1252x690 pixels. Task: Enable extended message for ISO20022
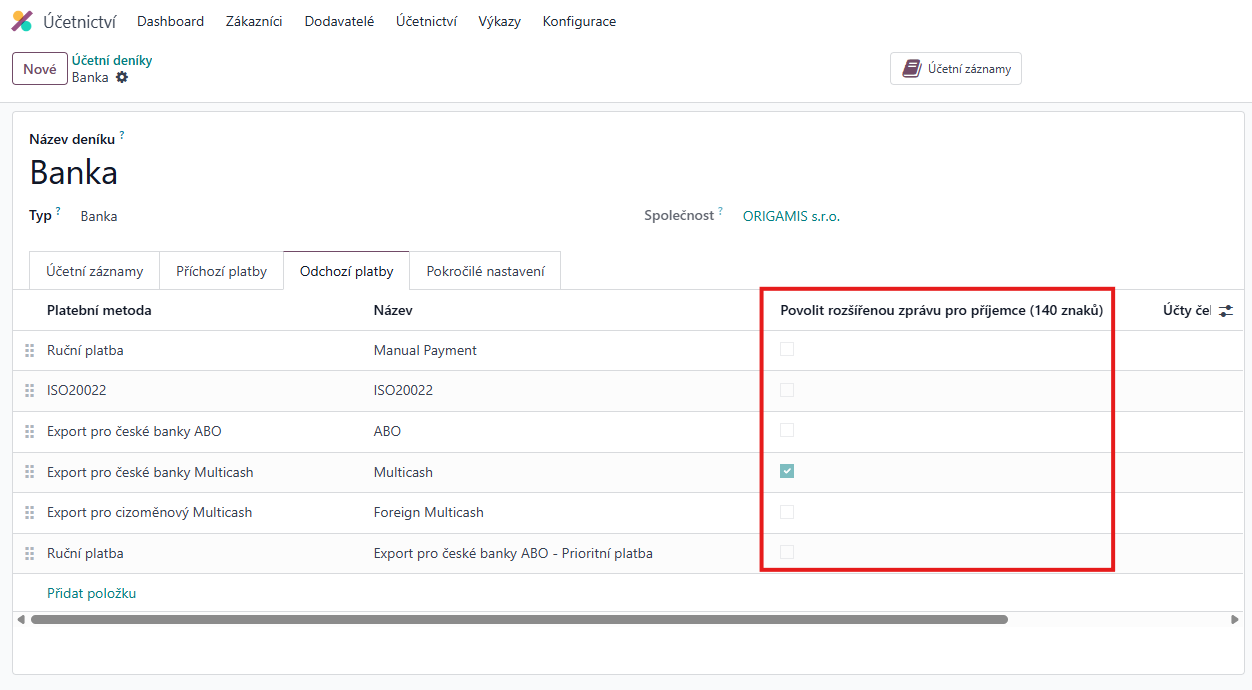click(x=787, y=390)
